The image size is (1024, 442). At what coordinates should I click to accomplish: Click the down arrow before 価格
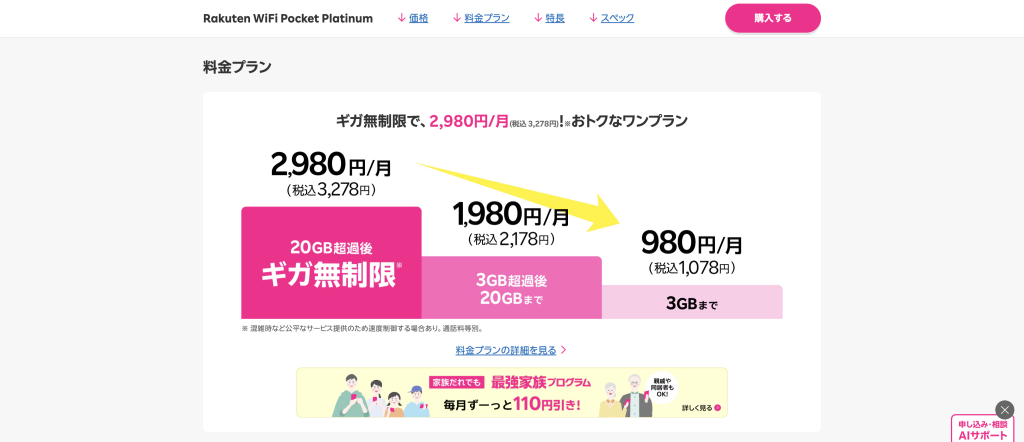coord(401,18)
